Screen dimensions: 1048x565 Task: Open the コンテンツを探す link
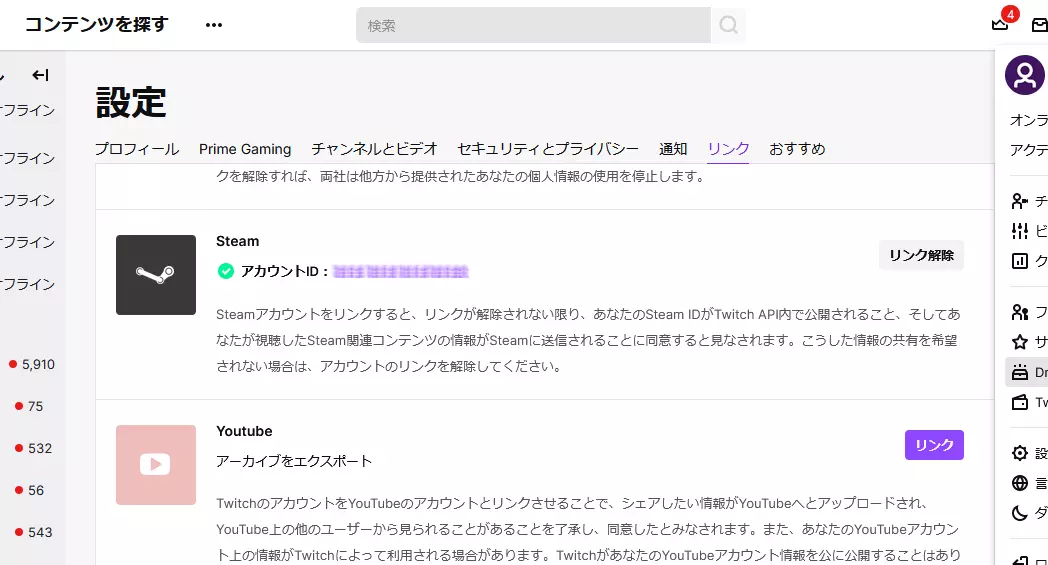[97, 25]
